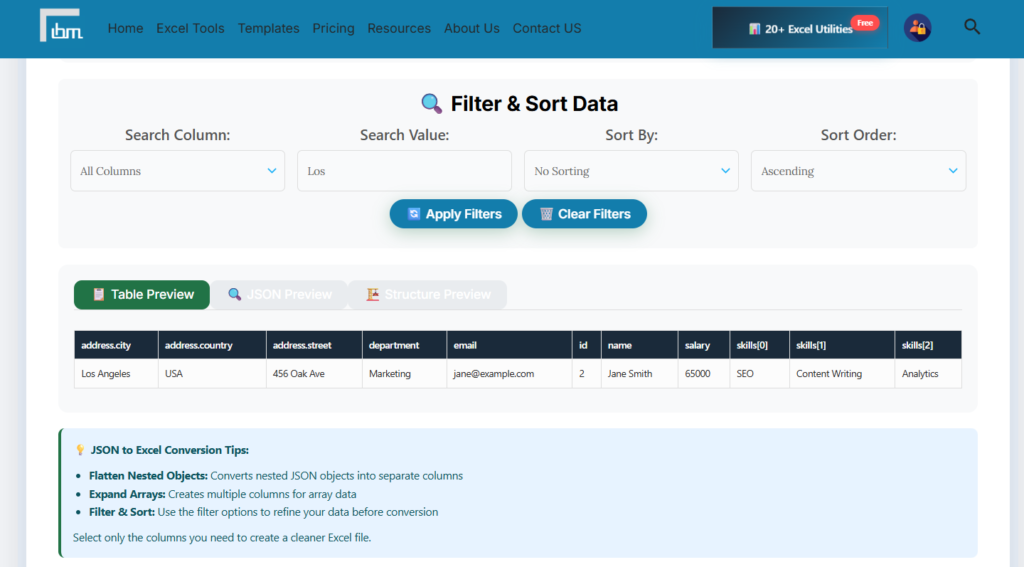Open the 20+ Excel Utilities banner button

click(800, 28)
